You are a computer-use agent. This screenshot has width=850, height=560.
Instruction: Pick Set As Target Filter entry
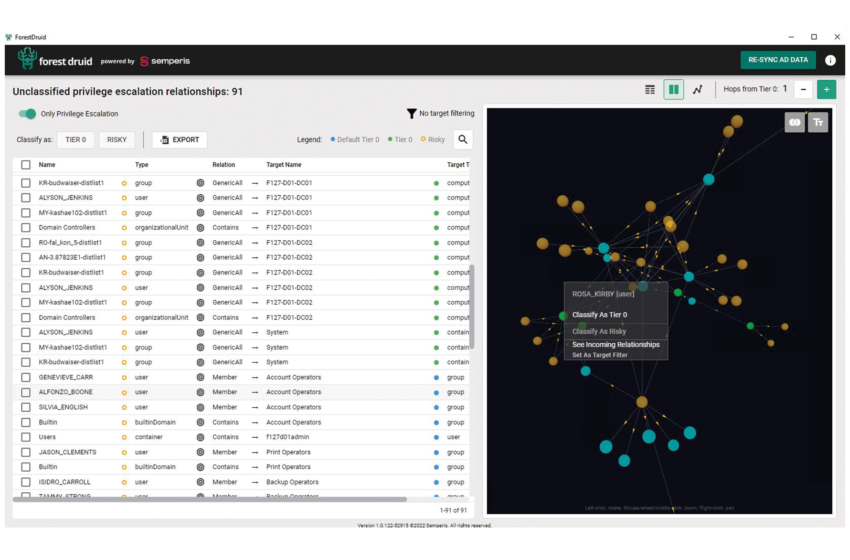[602, 355]
